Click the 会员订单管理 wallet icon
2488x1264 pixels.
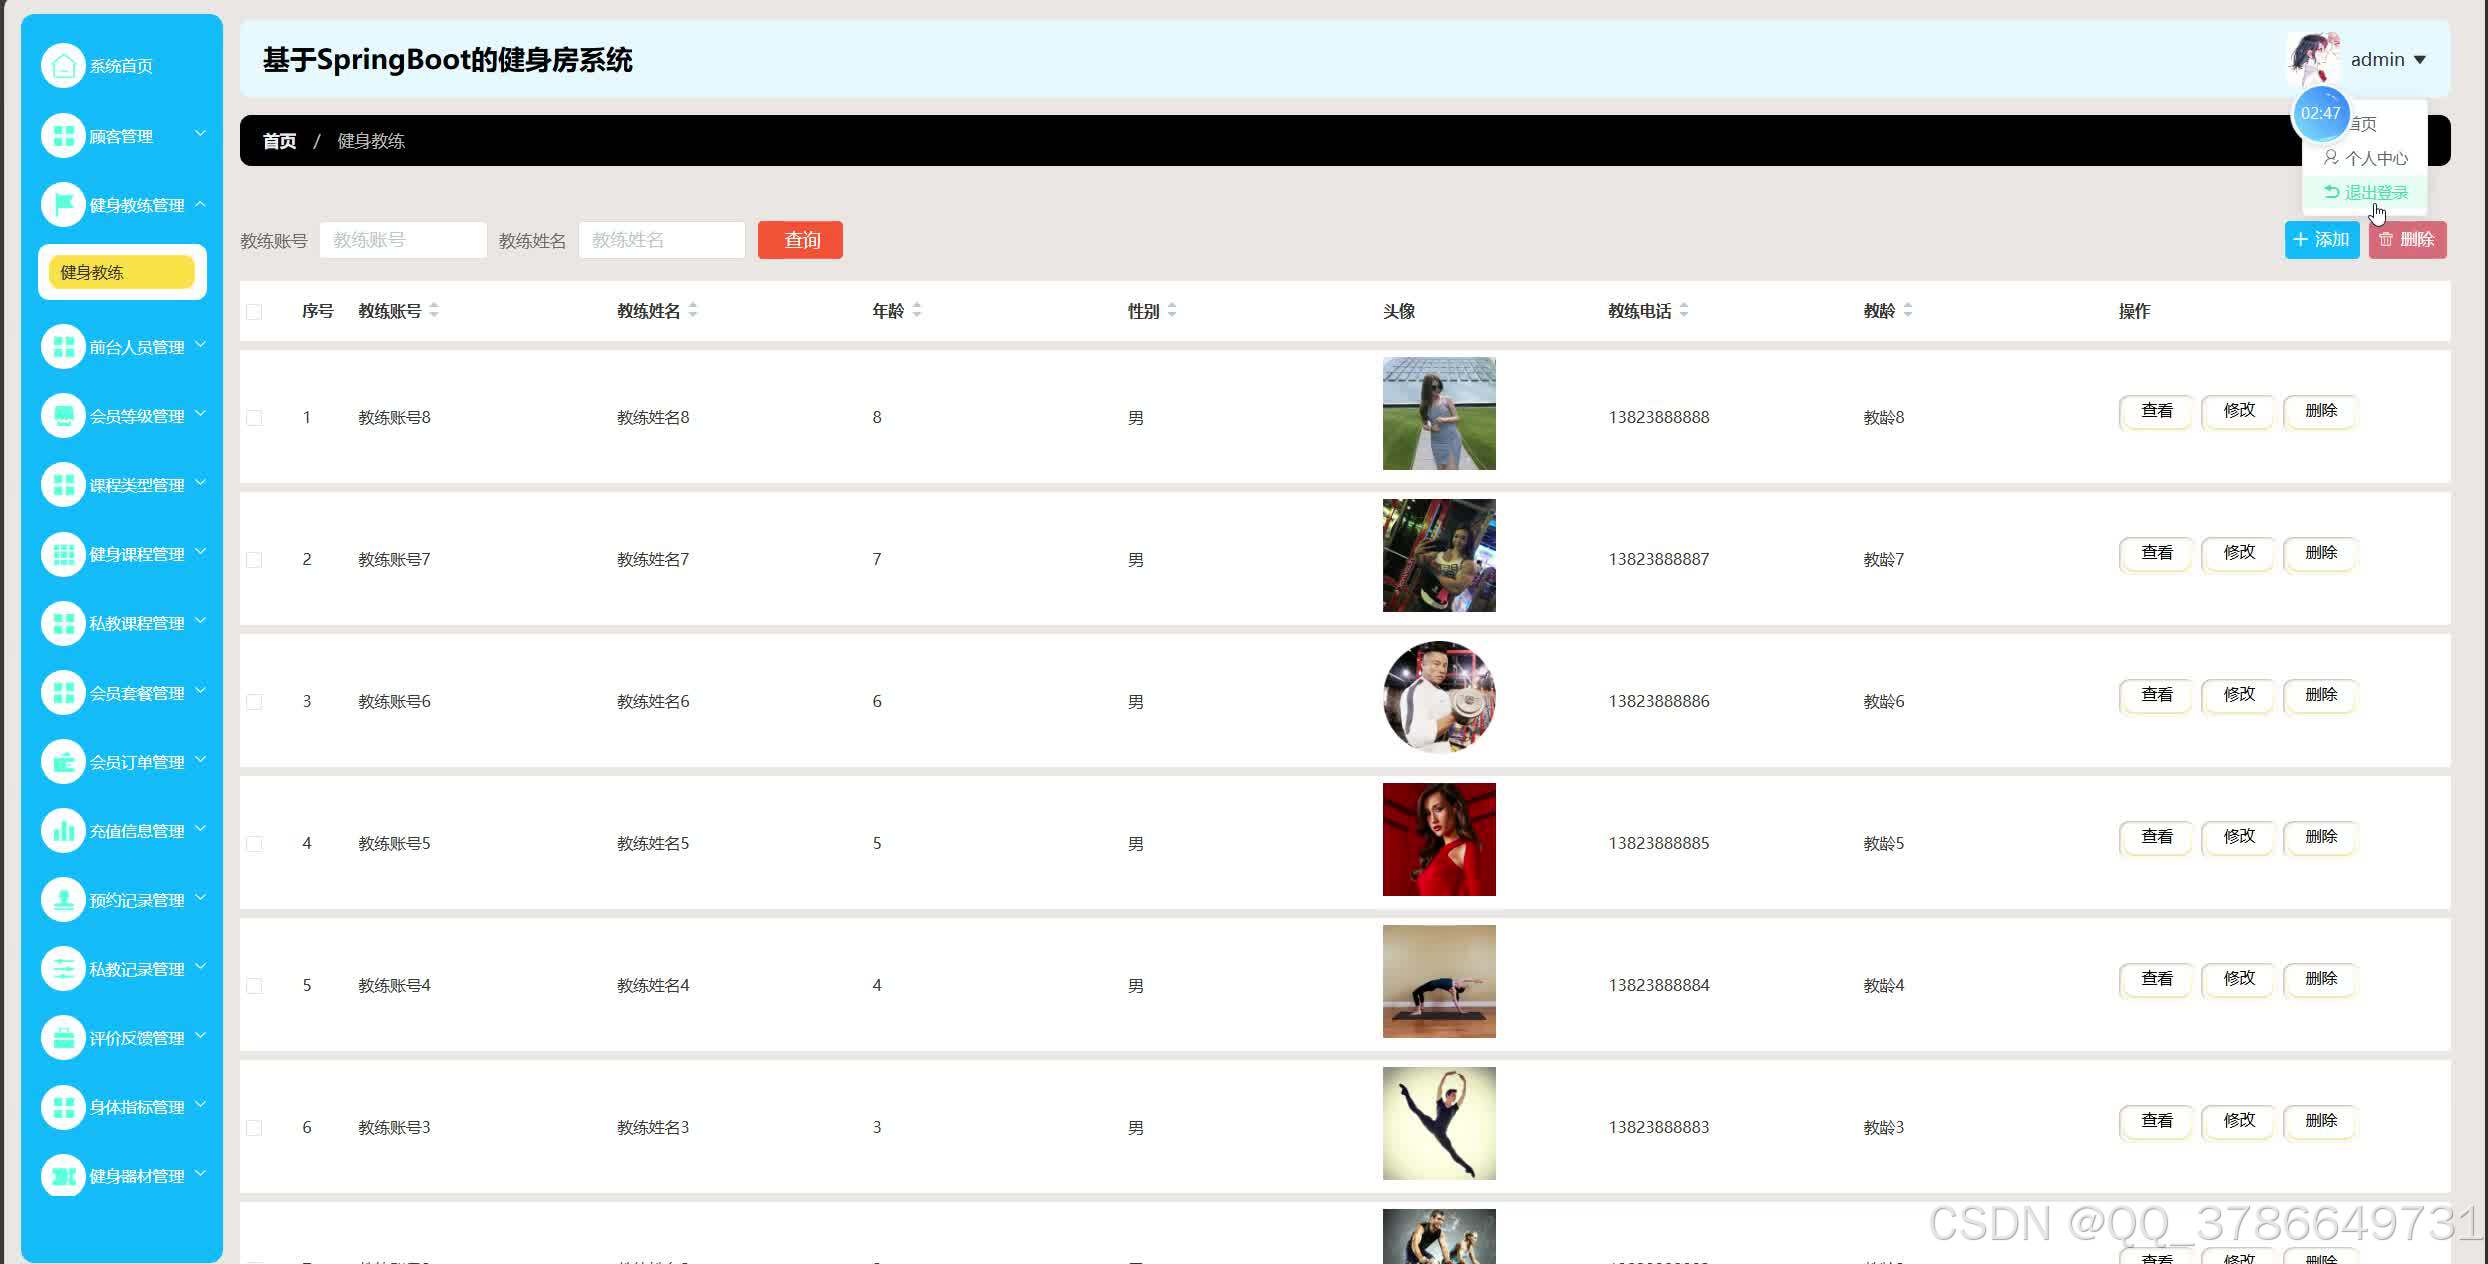[x=63, y=762]
